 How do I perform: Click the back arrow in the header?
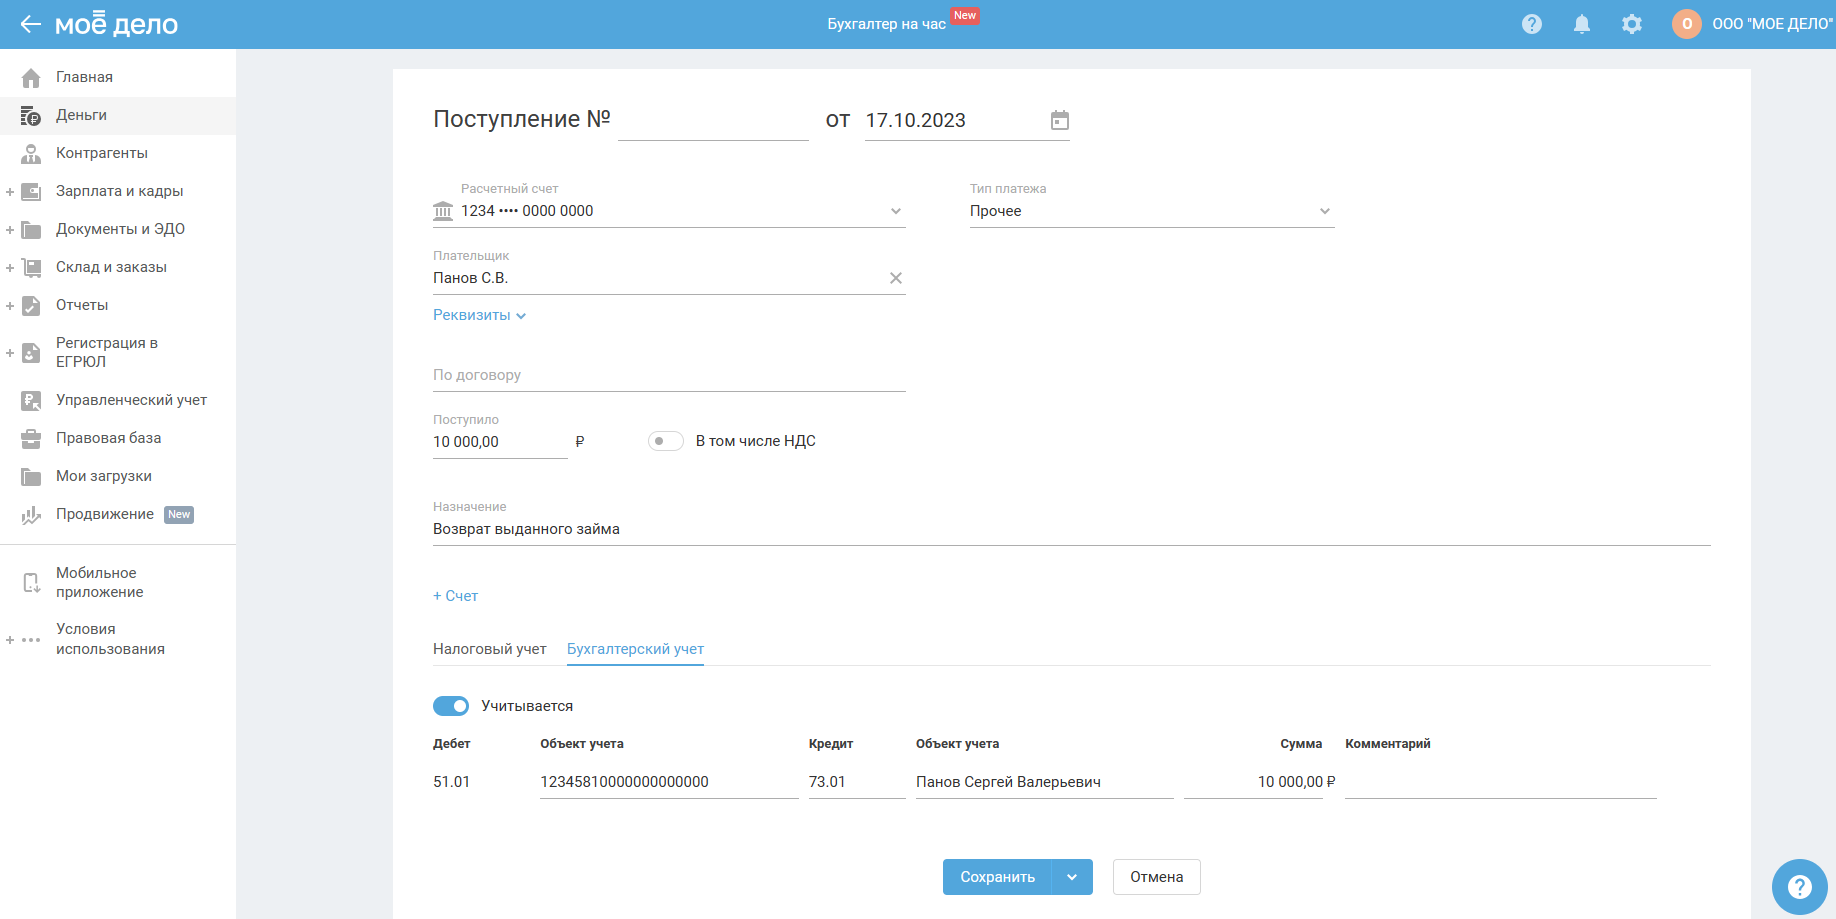[x=30, y=24]
